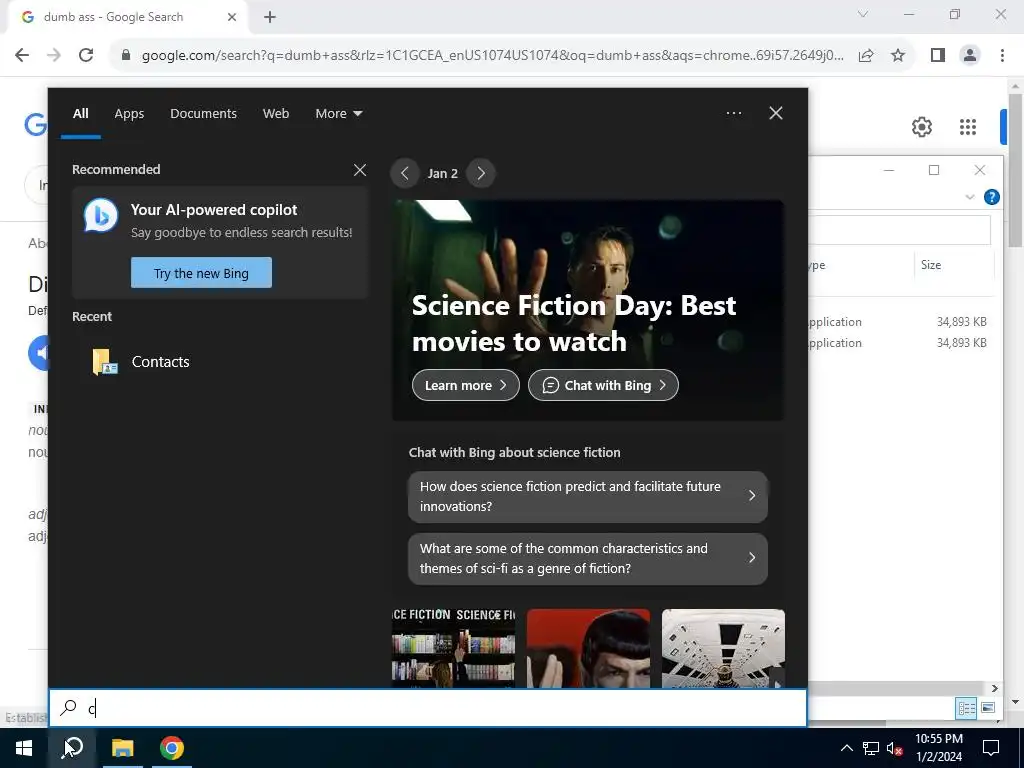The width and height of the screenshot is (1024, 768).
Task: Play the pronunciation speaker icon
Action: (40, 353)
